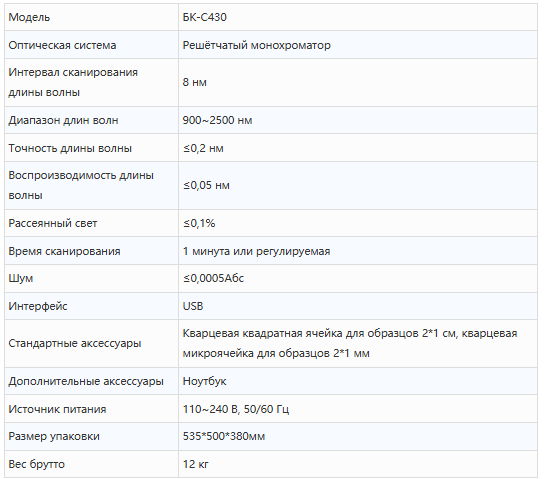The image size is (544, 479).
Task: Select the Ноутбук accessory value
Action: [x=204, y=381]
